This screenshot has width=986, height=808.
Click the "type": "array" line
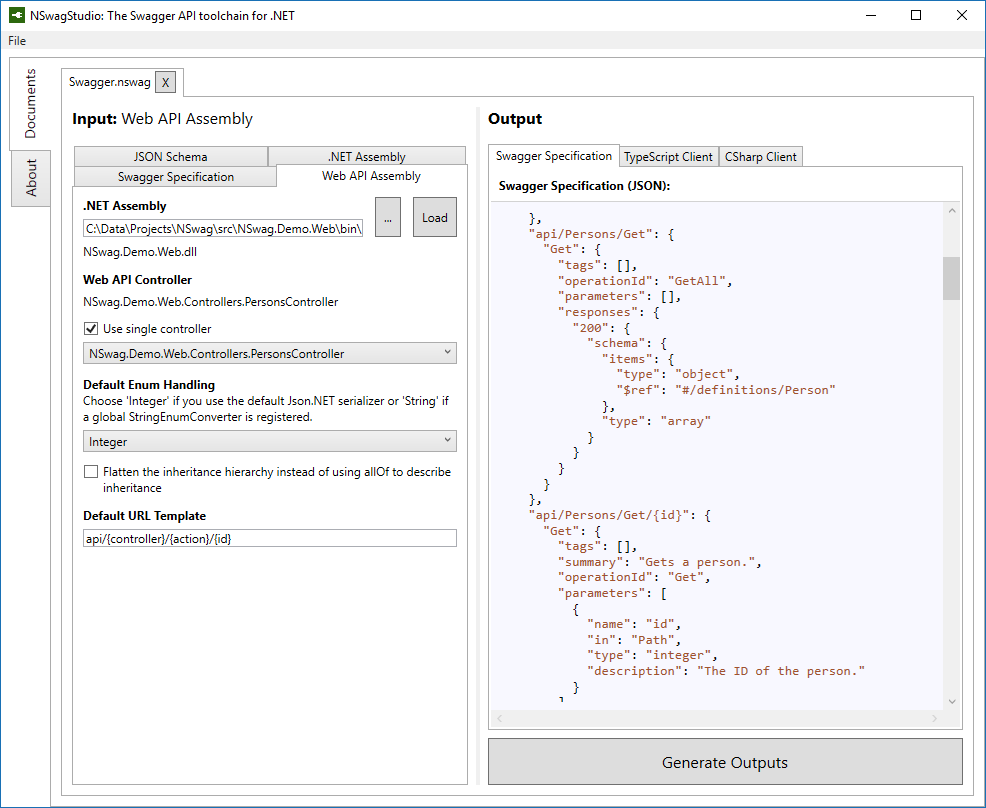(656, 421)
